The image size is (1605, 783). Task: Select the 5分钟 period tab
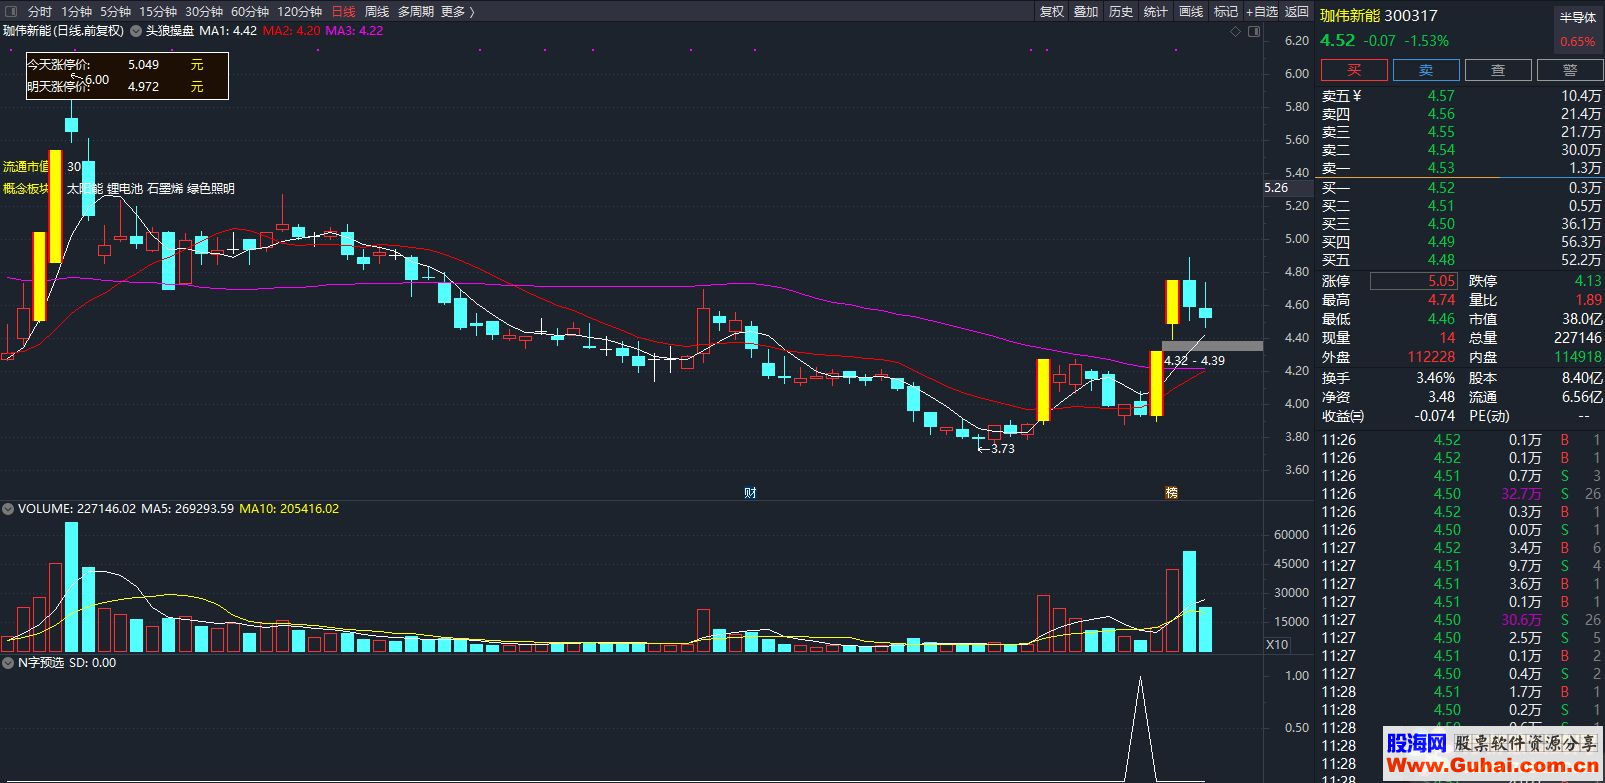(115, 11)
